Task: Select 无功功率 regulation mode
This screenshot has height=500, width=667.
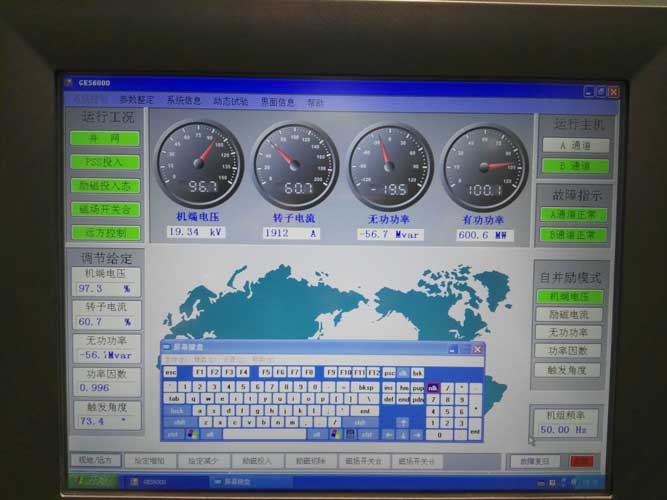Action: pyautogui.click(x=569, y=333)
